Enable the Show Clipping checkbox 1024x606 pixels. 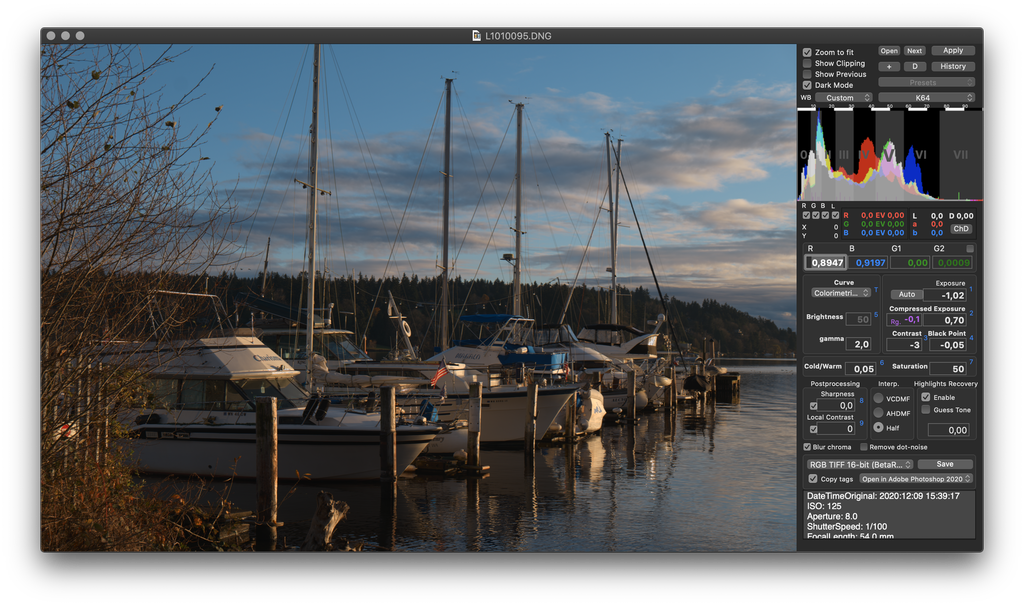point(807,63)
